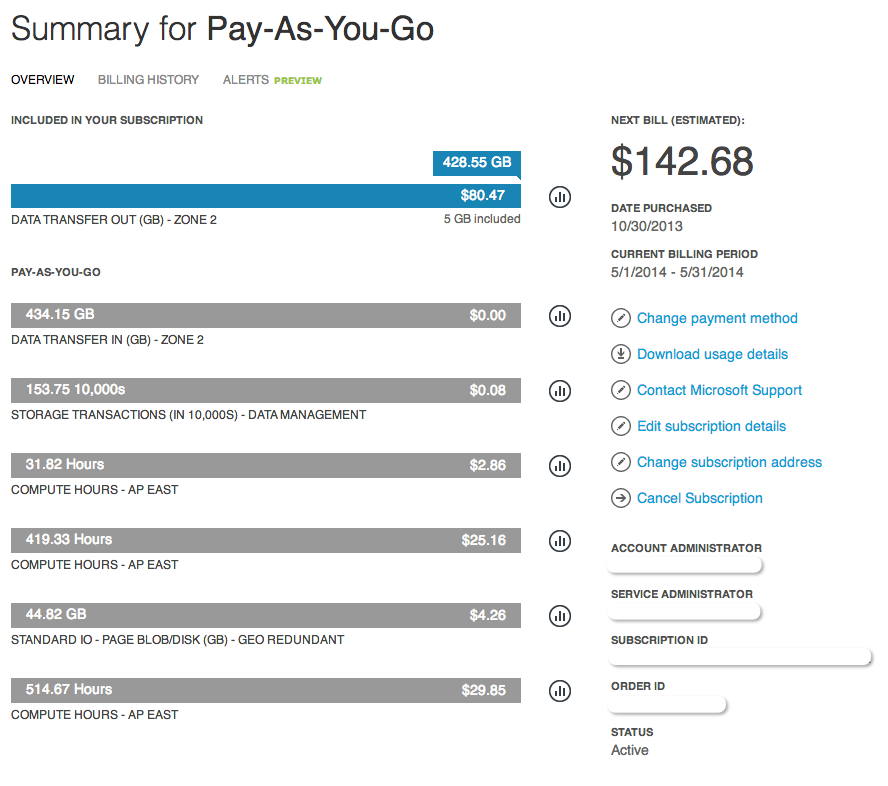View chart icon beside $29.85 compute hours
The image size is (888, 786).
560,691
